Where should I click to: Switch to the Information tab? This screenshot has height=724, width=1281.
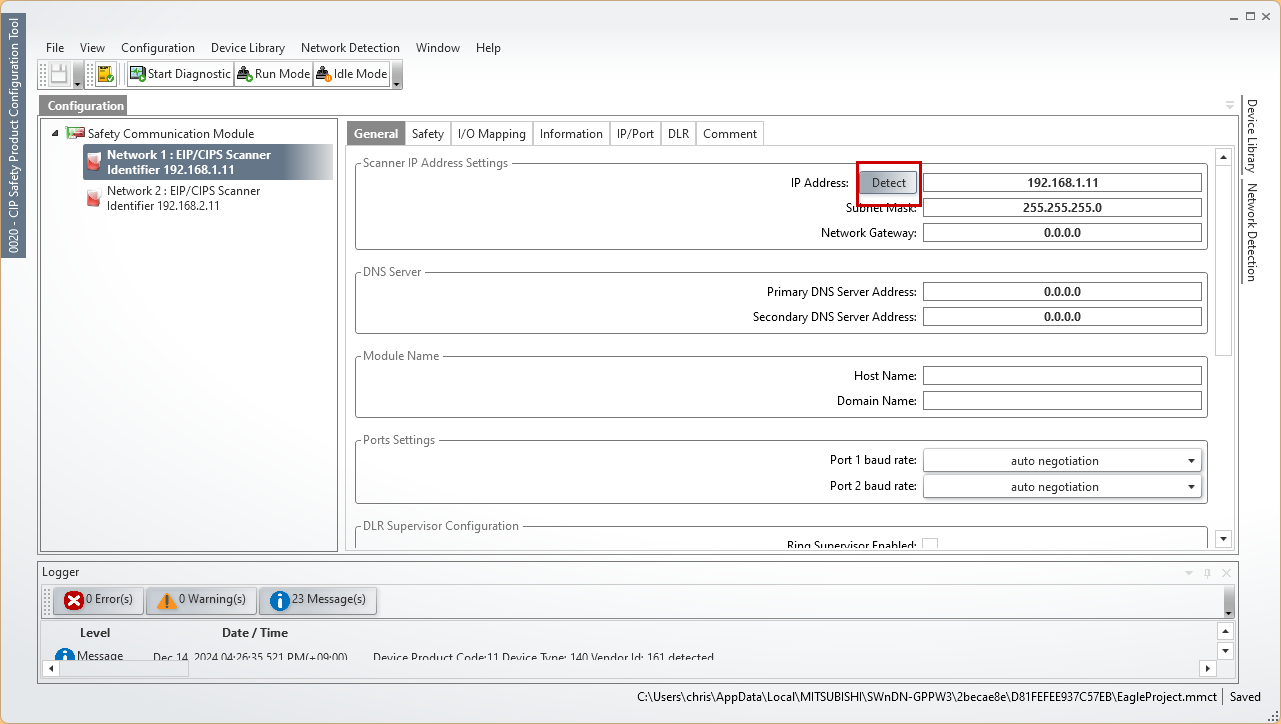click(x=571, y=133)
